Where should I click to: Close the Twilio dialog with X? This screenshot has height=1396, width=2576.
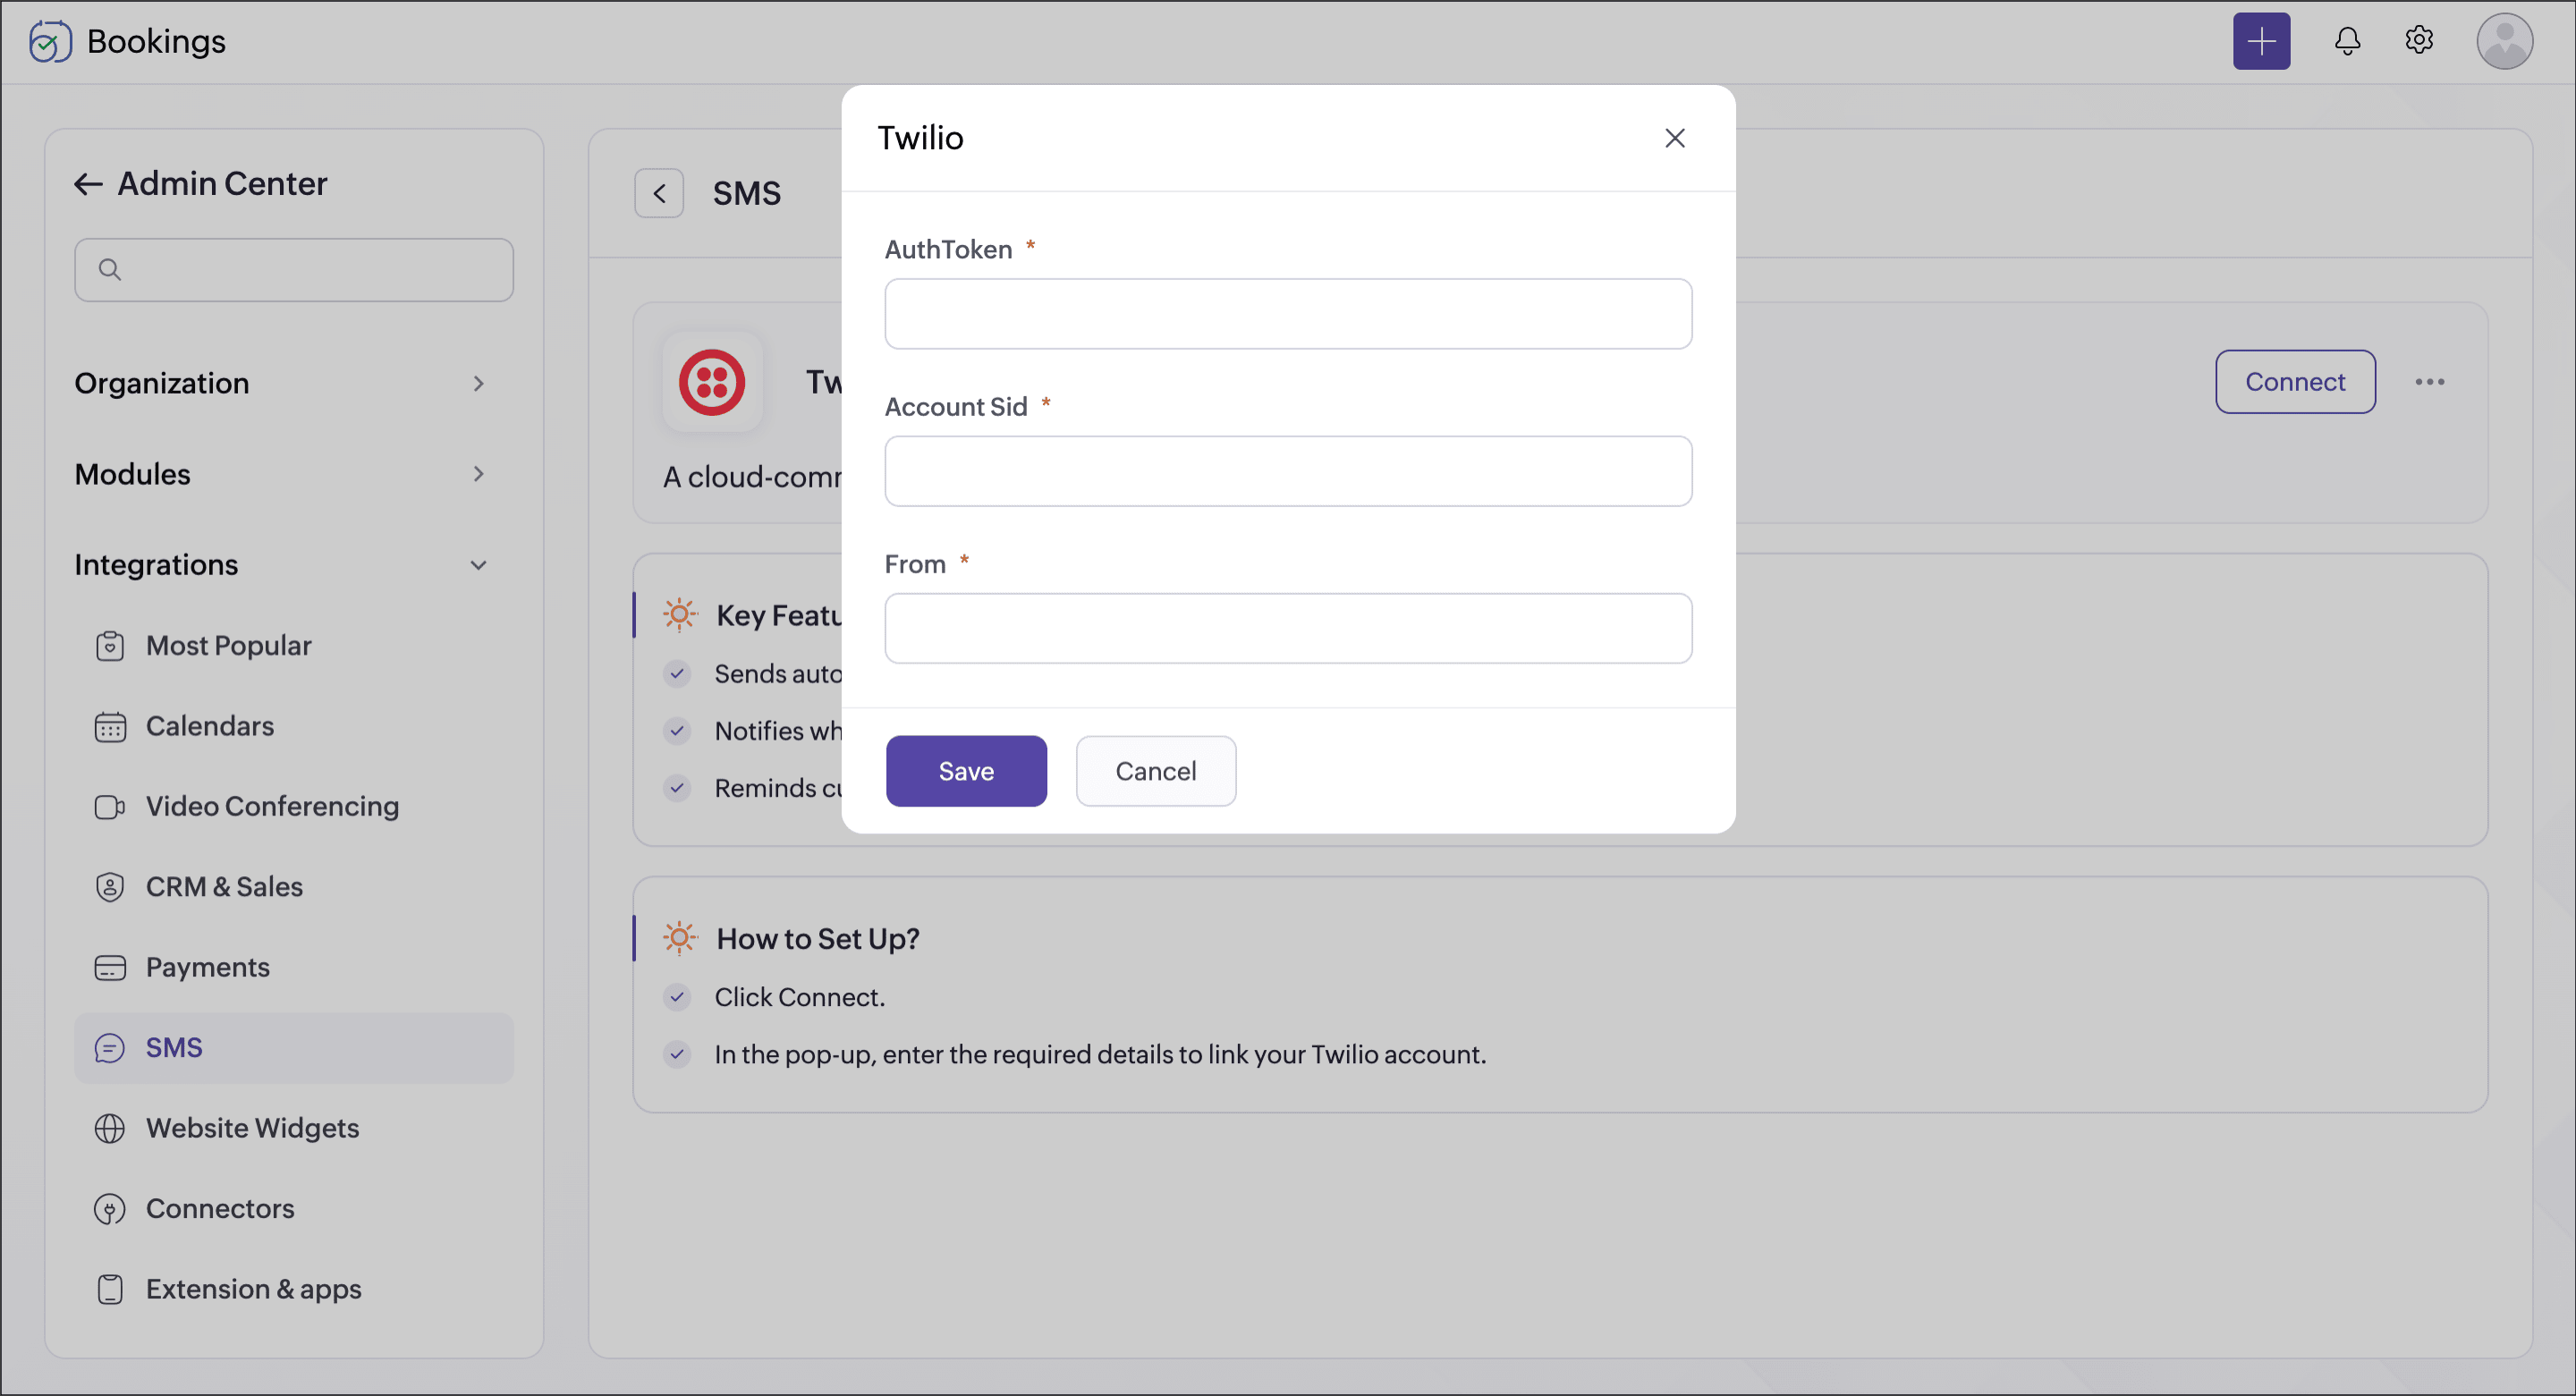coord(1674,138)
